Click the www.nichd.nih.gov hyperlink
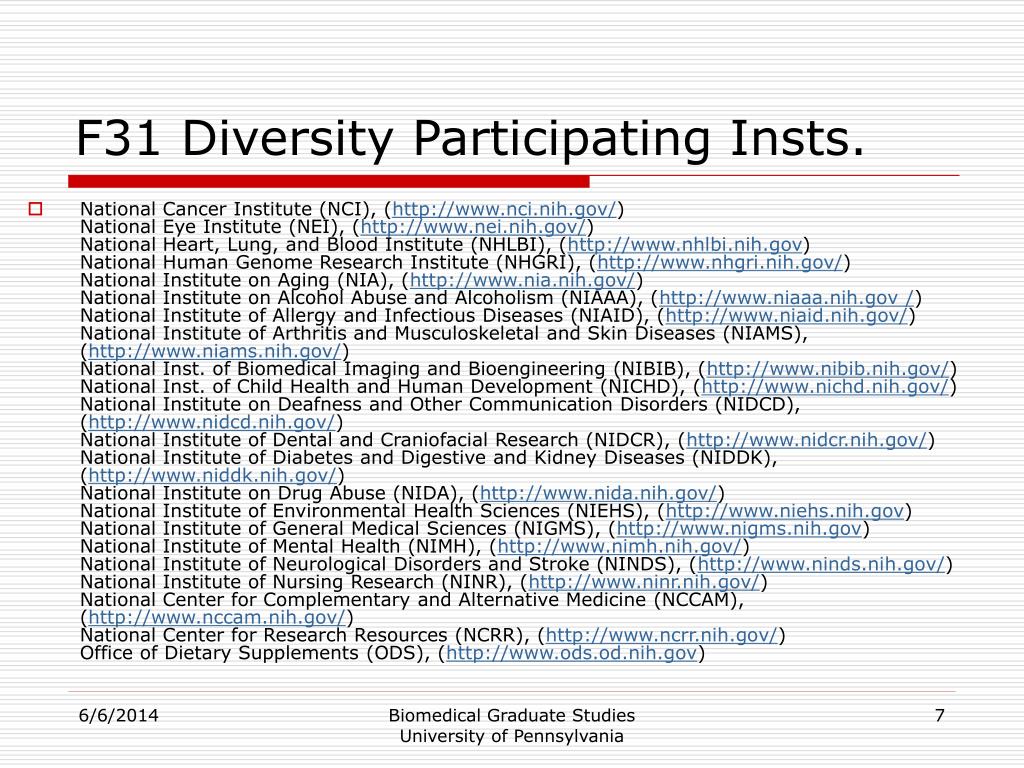 click(x=825, y=387)
